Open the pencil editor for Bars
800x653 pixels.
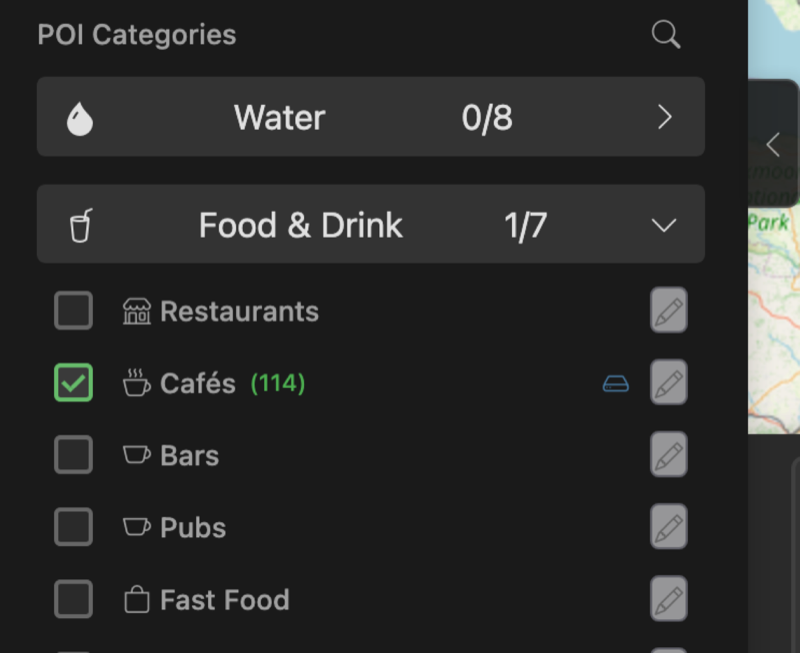[669, 455]
